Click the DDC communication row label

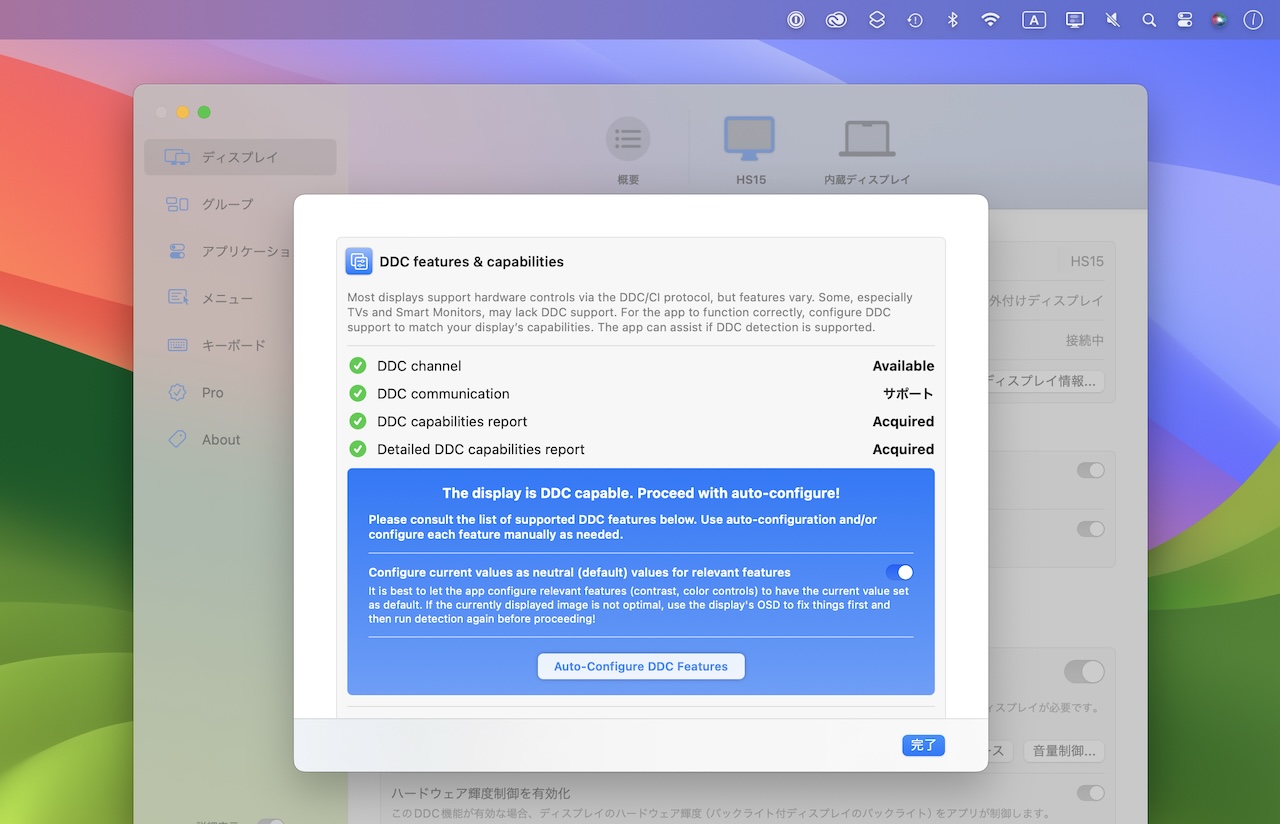pyautogui.click(x=443, y=394)
